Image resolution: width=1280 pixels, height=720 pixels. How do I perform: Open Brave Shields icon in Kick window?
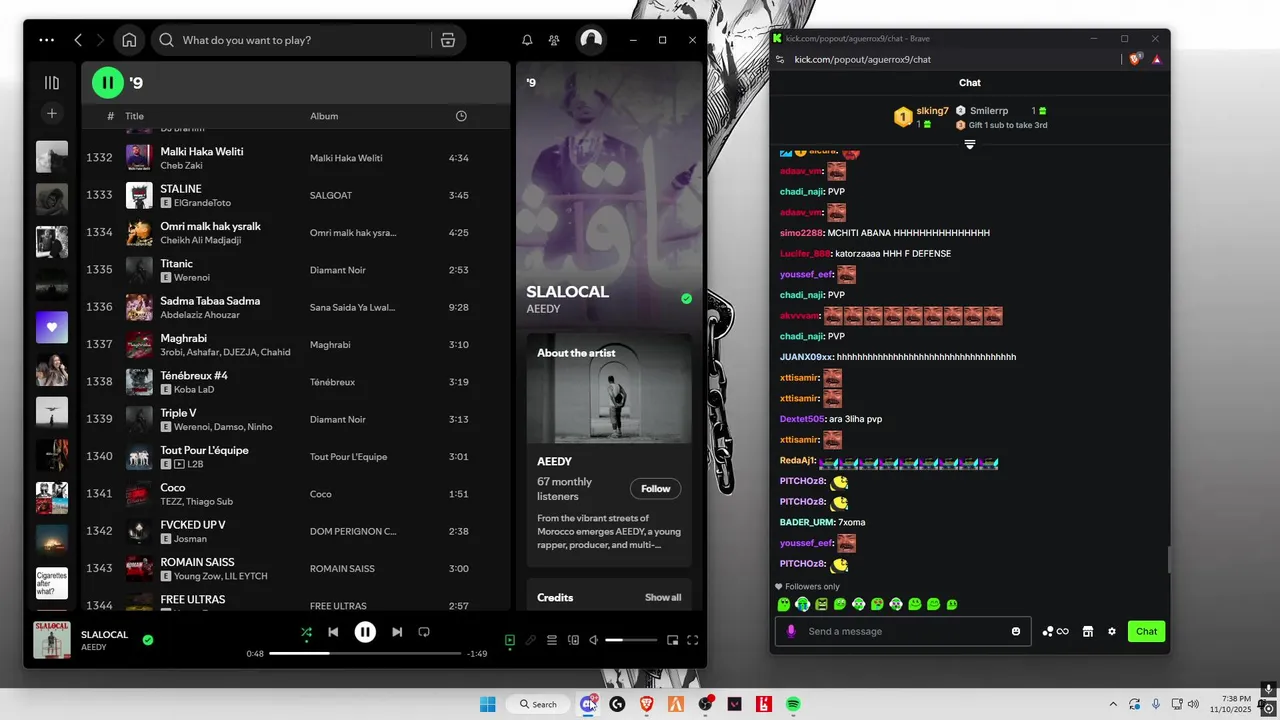pos(1135,59)
